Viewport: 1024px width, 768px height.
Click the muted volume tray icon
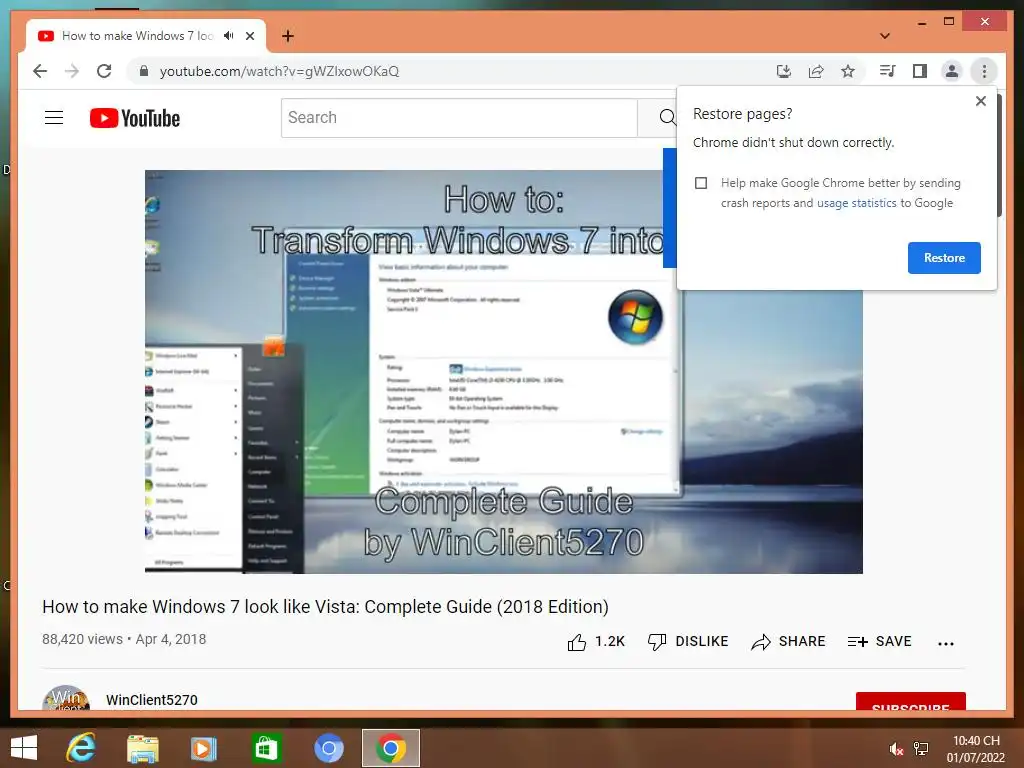point(896,749)
